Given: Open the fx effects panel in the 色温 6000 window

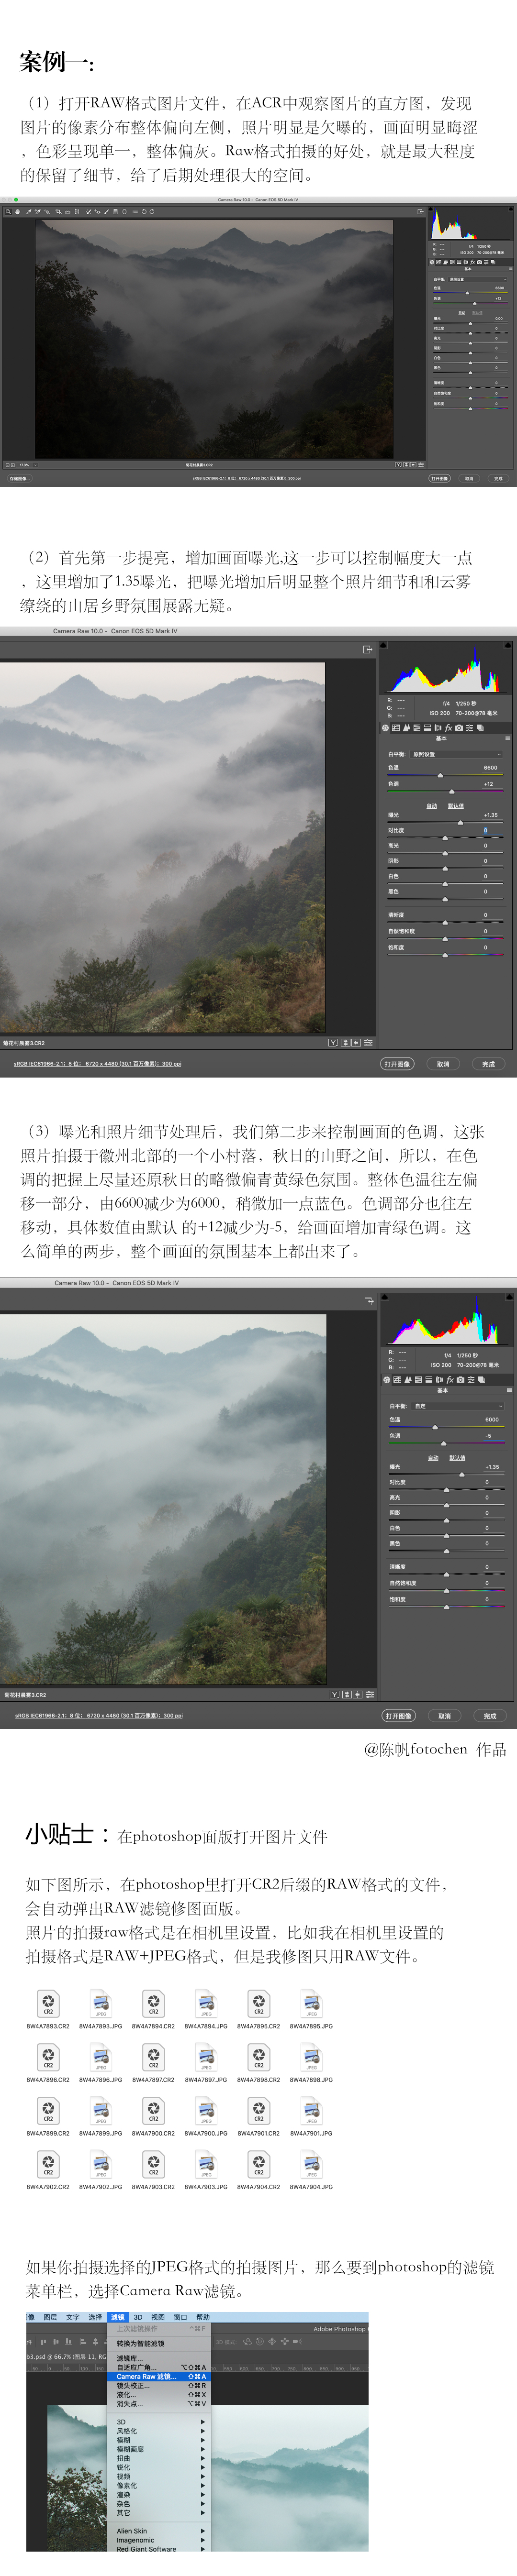Looking at the screenshot, I should [451, 1379].
